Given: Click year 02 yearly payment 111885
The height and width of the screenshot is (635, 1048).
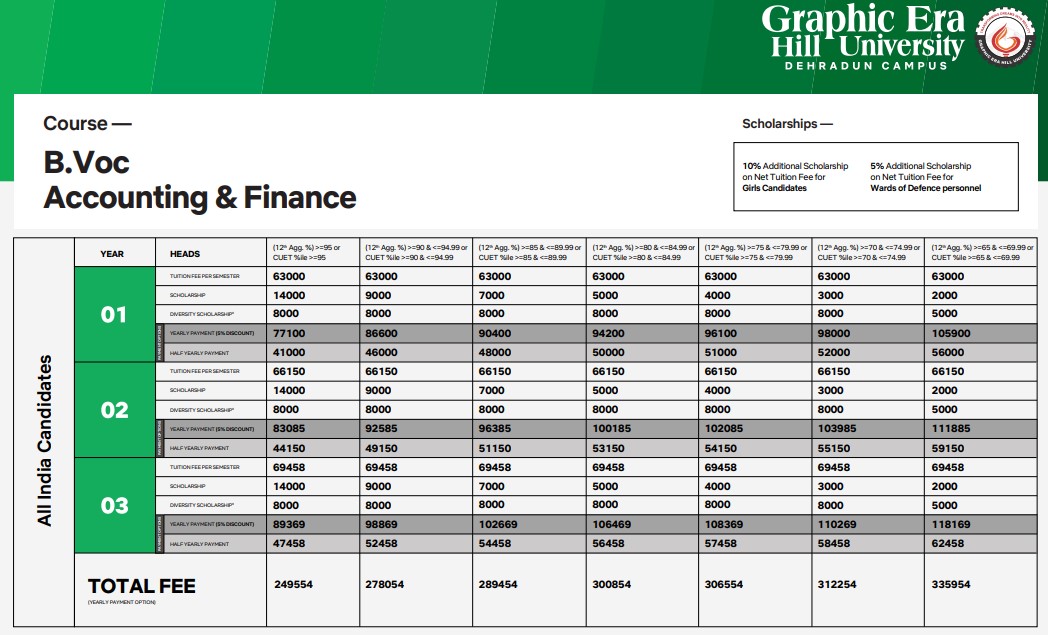Looking at the screenshot, I should coord(951,428).
